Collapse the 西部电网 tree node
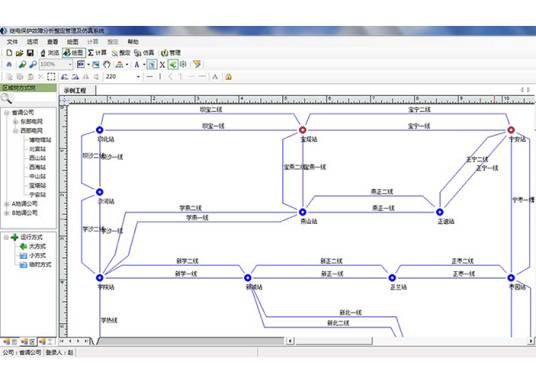 coord(15,131)
